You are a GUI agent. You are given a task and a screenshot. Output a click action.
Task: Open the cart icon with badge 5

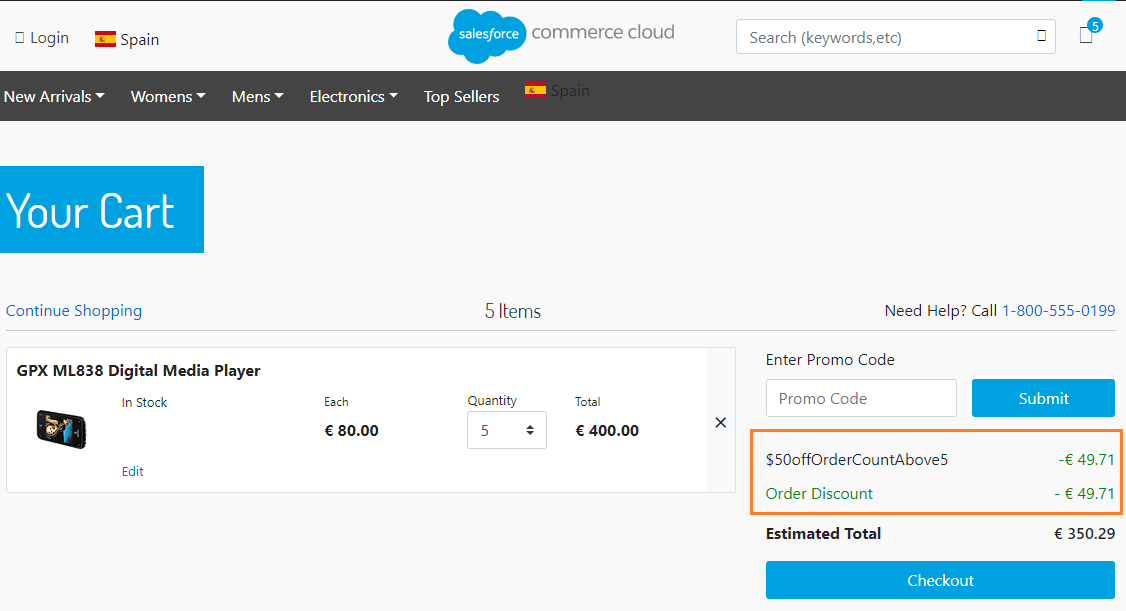pos(1086,35)
